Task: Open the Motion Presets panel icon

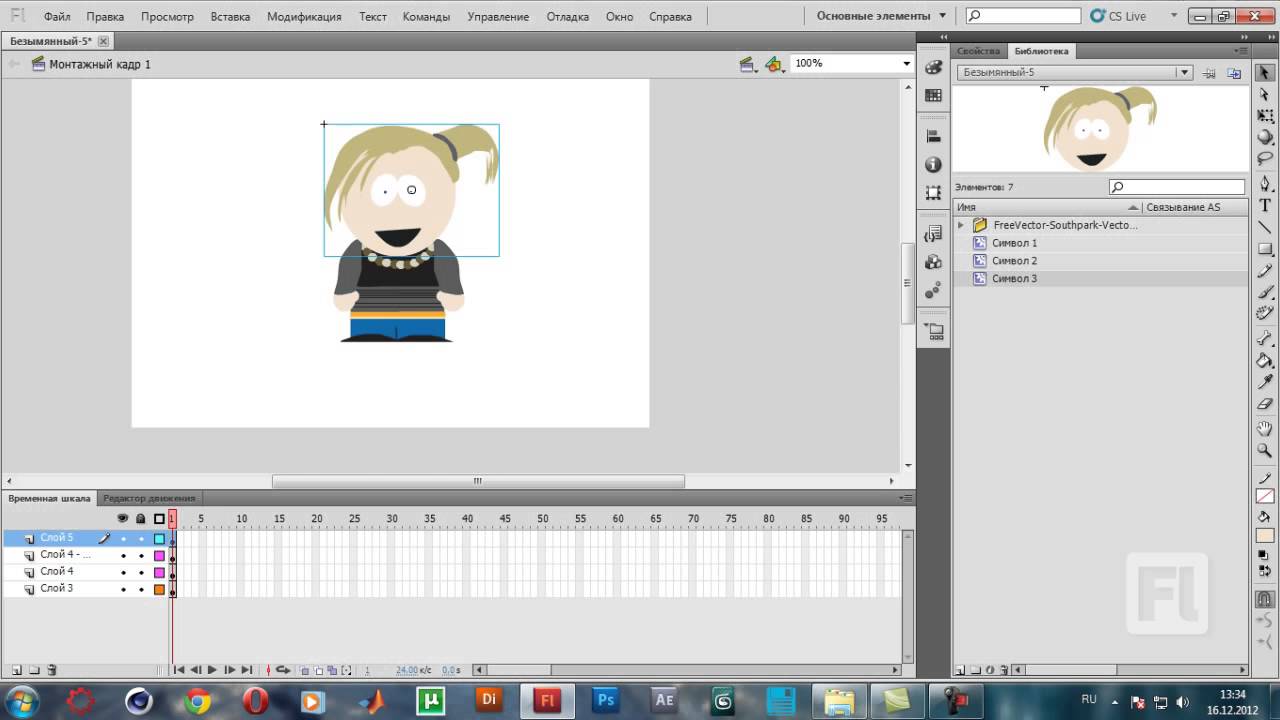Action: [x=933, y=290]
